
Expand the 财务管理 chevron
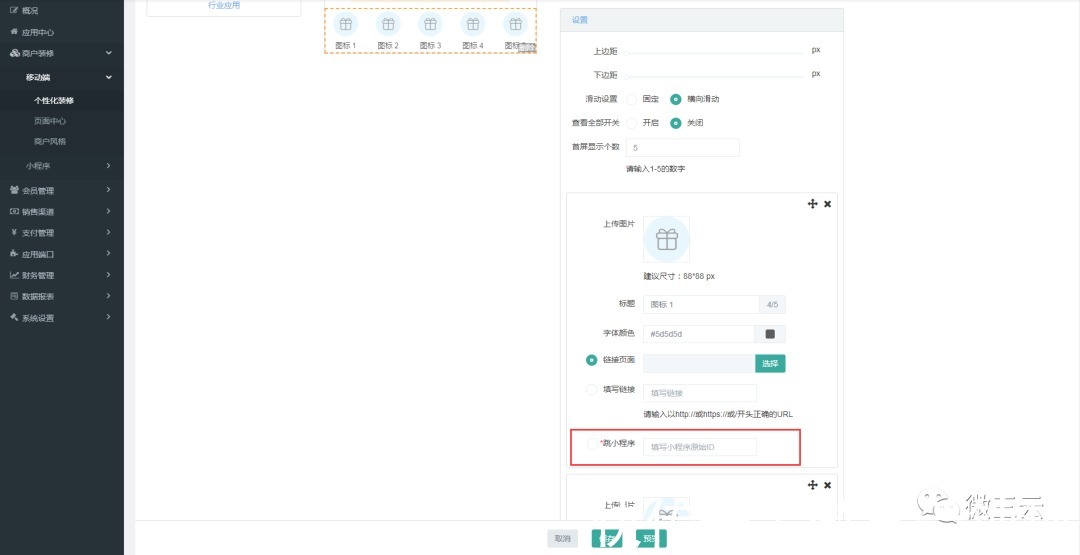109,275
